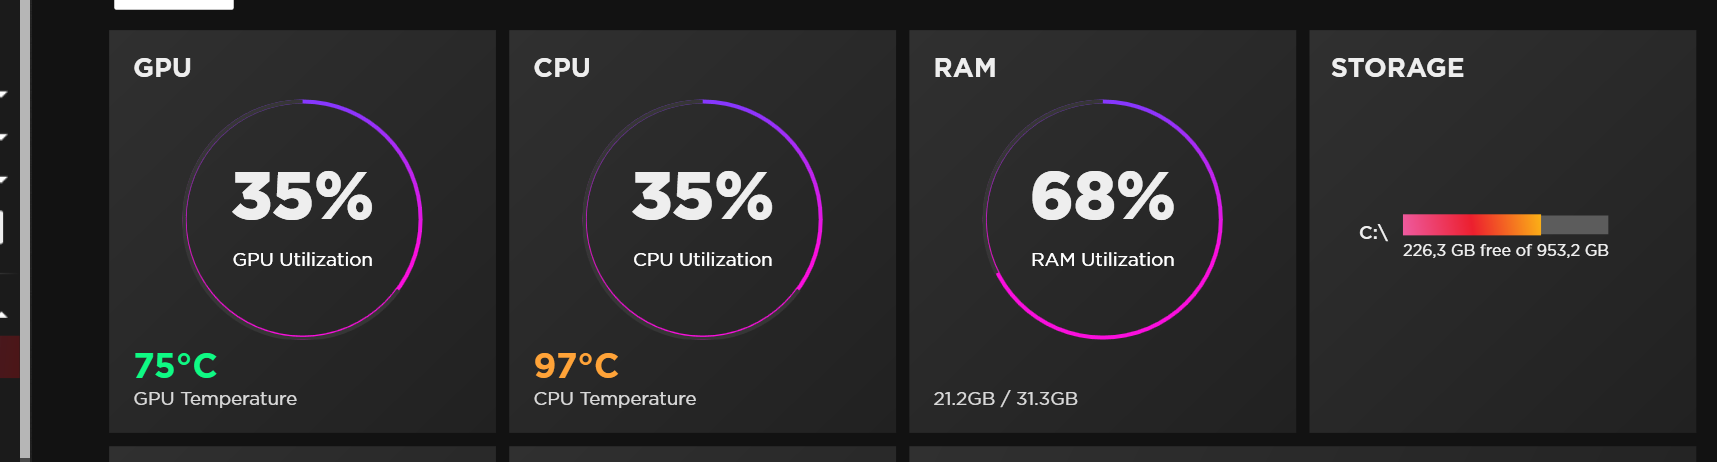
Task: Click the dark red highlighted sidebar item
Action: click(9, 357)
